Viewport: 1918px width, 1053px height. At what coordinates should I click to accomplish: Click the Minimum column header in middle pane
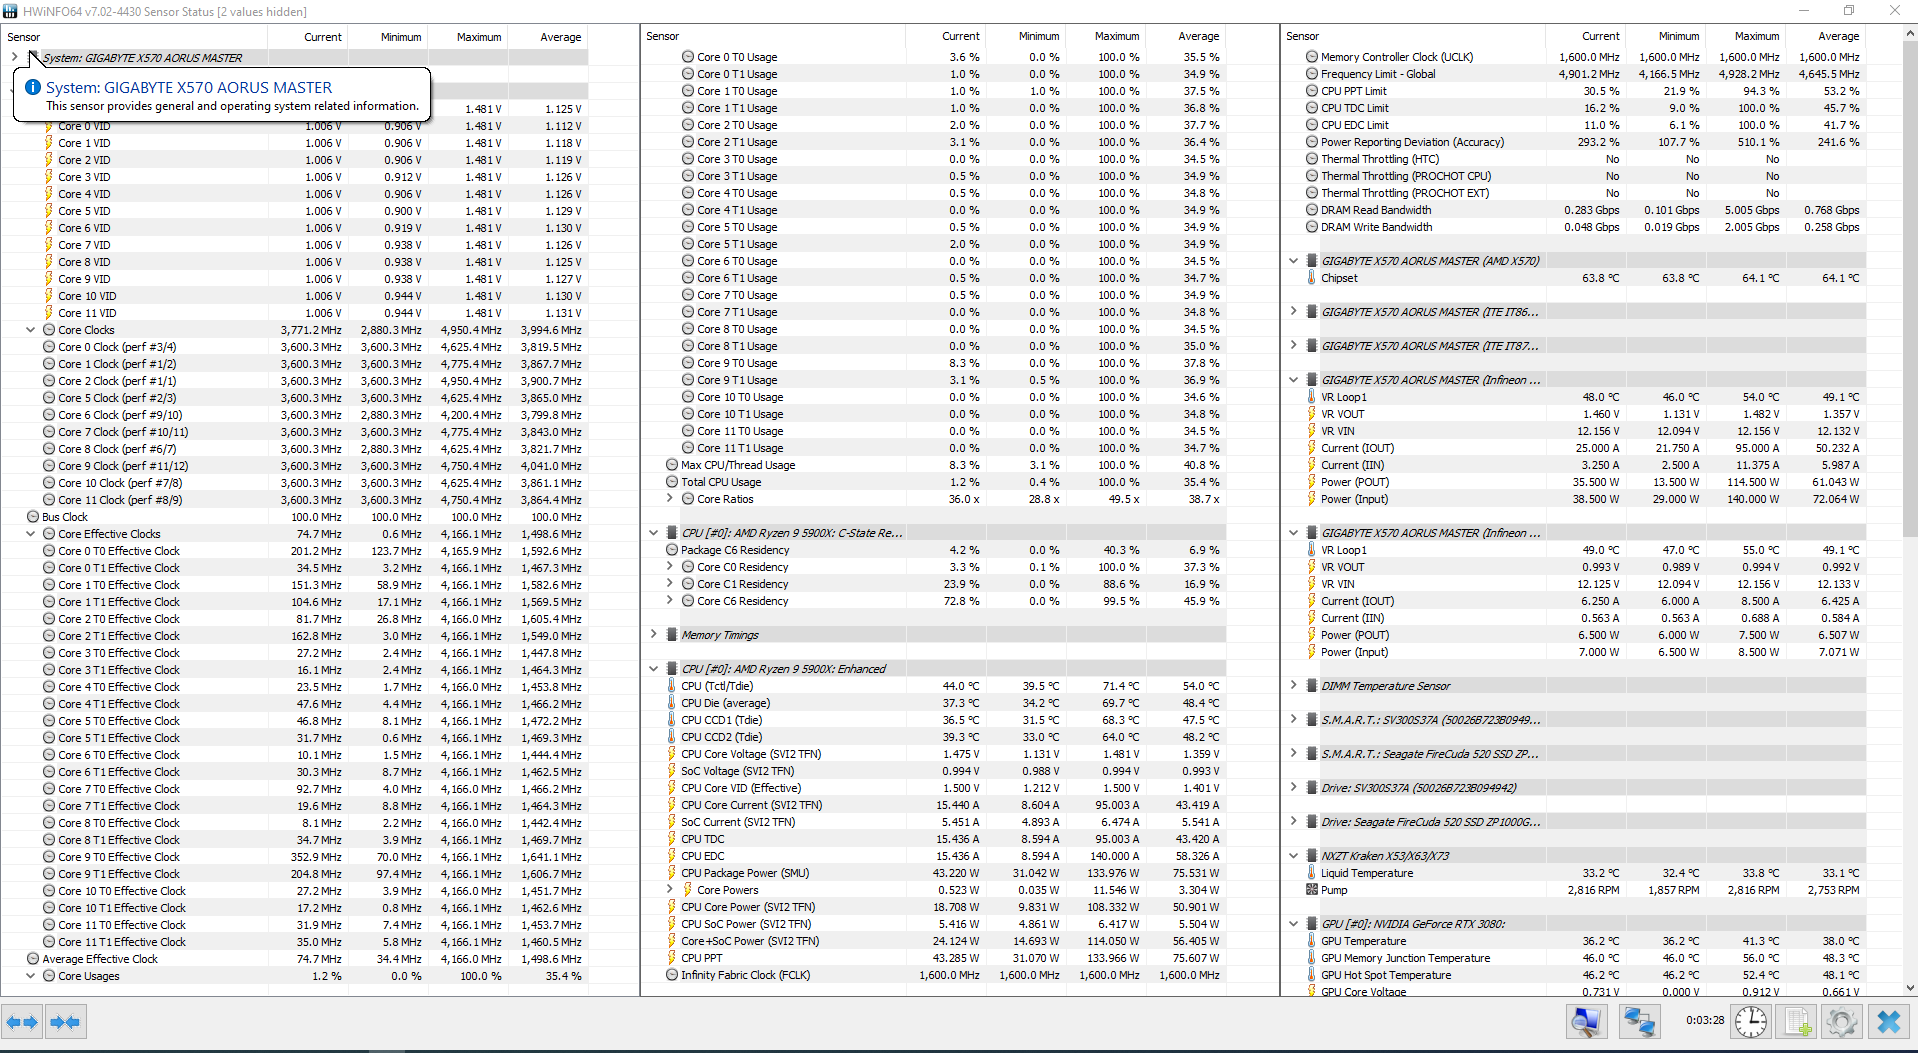tap(1039, 36)
